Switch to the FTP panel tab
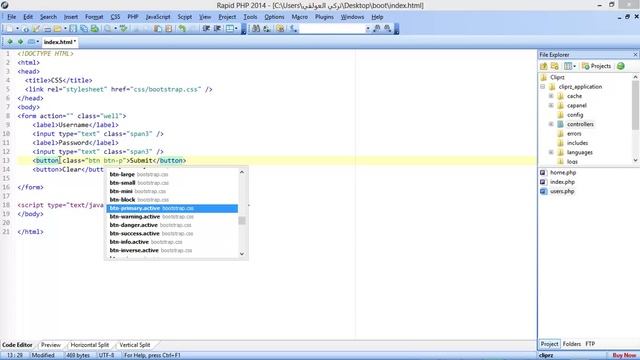Screen dimensions: 640x360 point(590,344)
